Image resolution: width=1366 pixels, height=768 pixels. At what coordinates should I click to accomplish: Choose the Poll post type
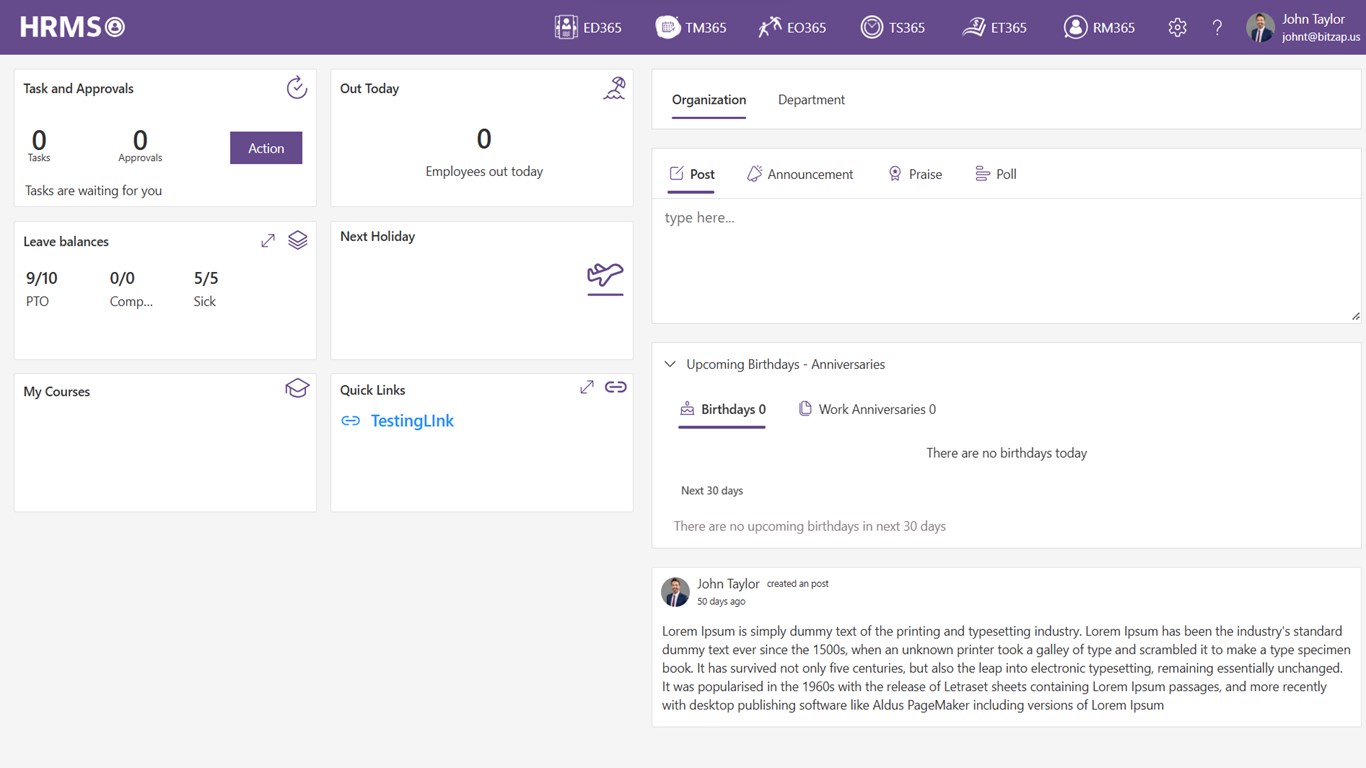point(996,174)
